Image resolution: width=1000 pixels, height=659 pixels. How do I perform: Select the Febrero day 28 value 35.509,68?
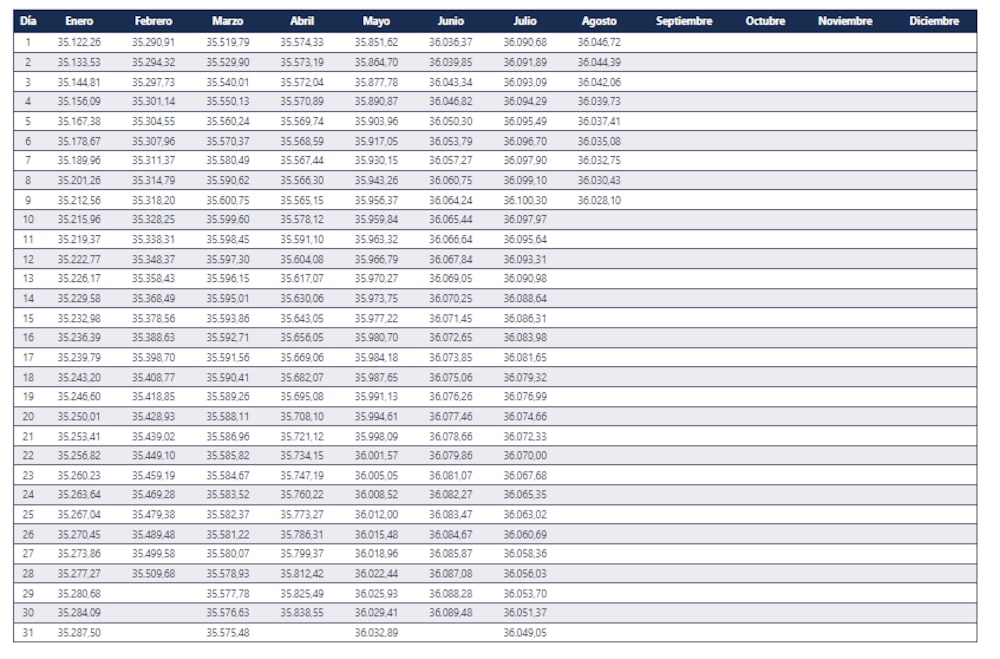(x=153, y=573)
